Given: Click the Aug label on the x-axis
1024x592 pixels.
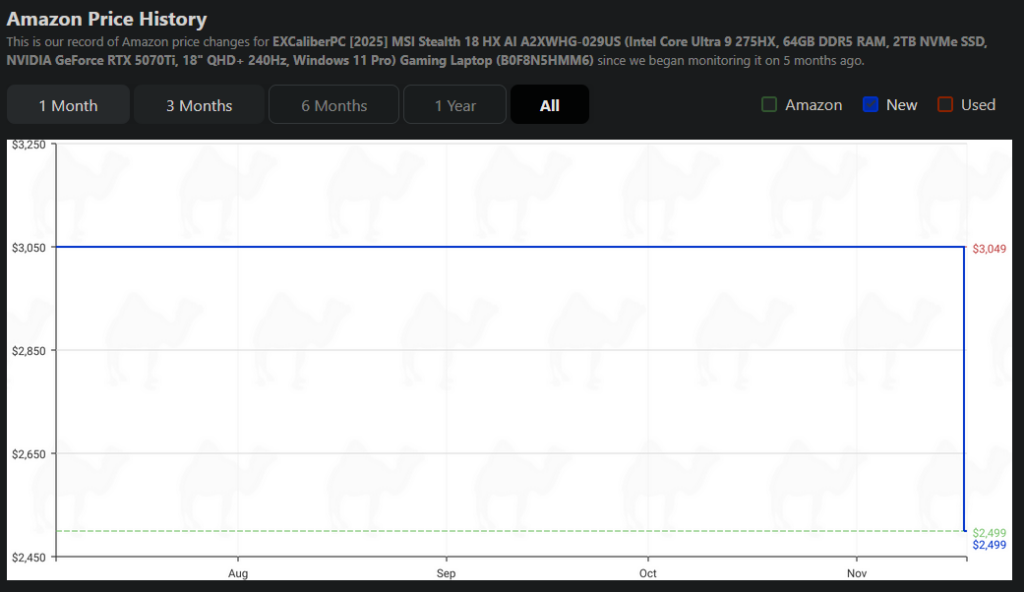Looking at the screenshot, I should [x=238, y=573].
